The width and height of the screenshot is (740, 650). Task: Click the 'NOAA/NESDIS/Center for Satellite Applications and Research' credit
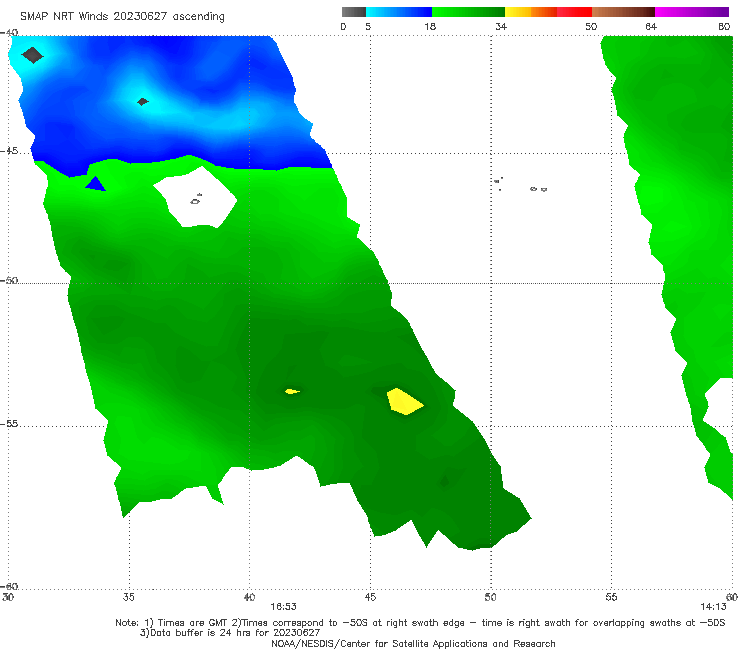(x=413, y=644)
